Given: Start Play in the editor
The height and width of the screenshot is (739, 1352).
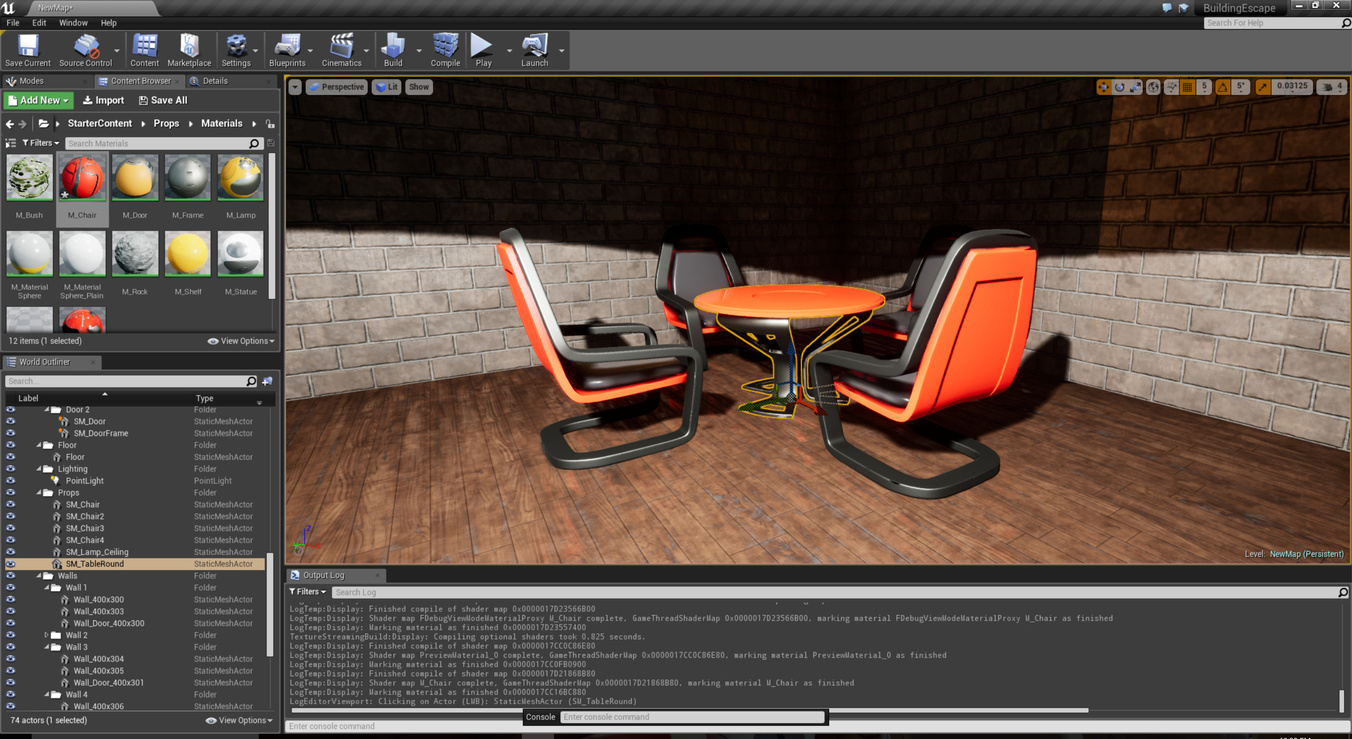Looking at the screenshot, I should (x=483, y=50).
